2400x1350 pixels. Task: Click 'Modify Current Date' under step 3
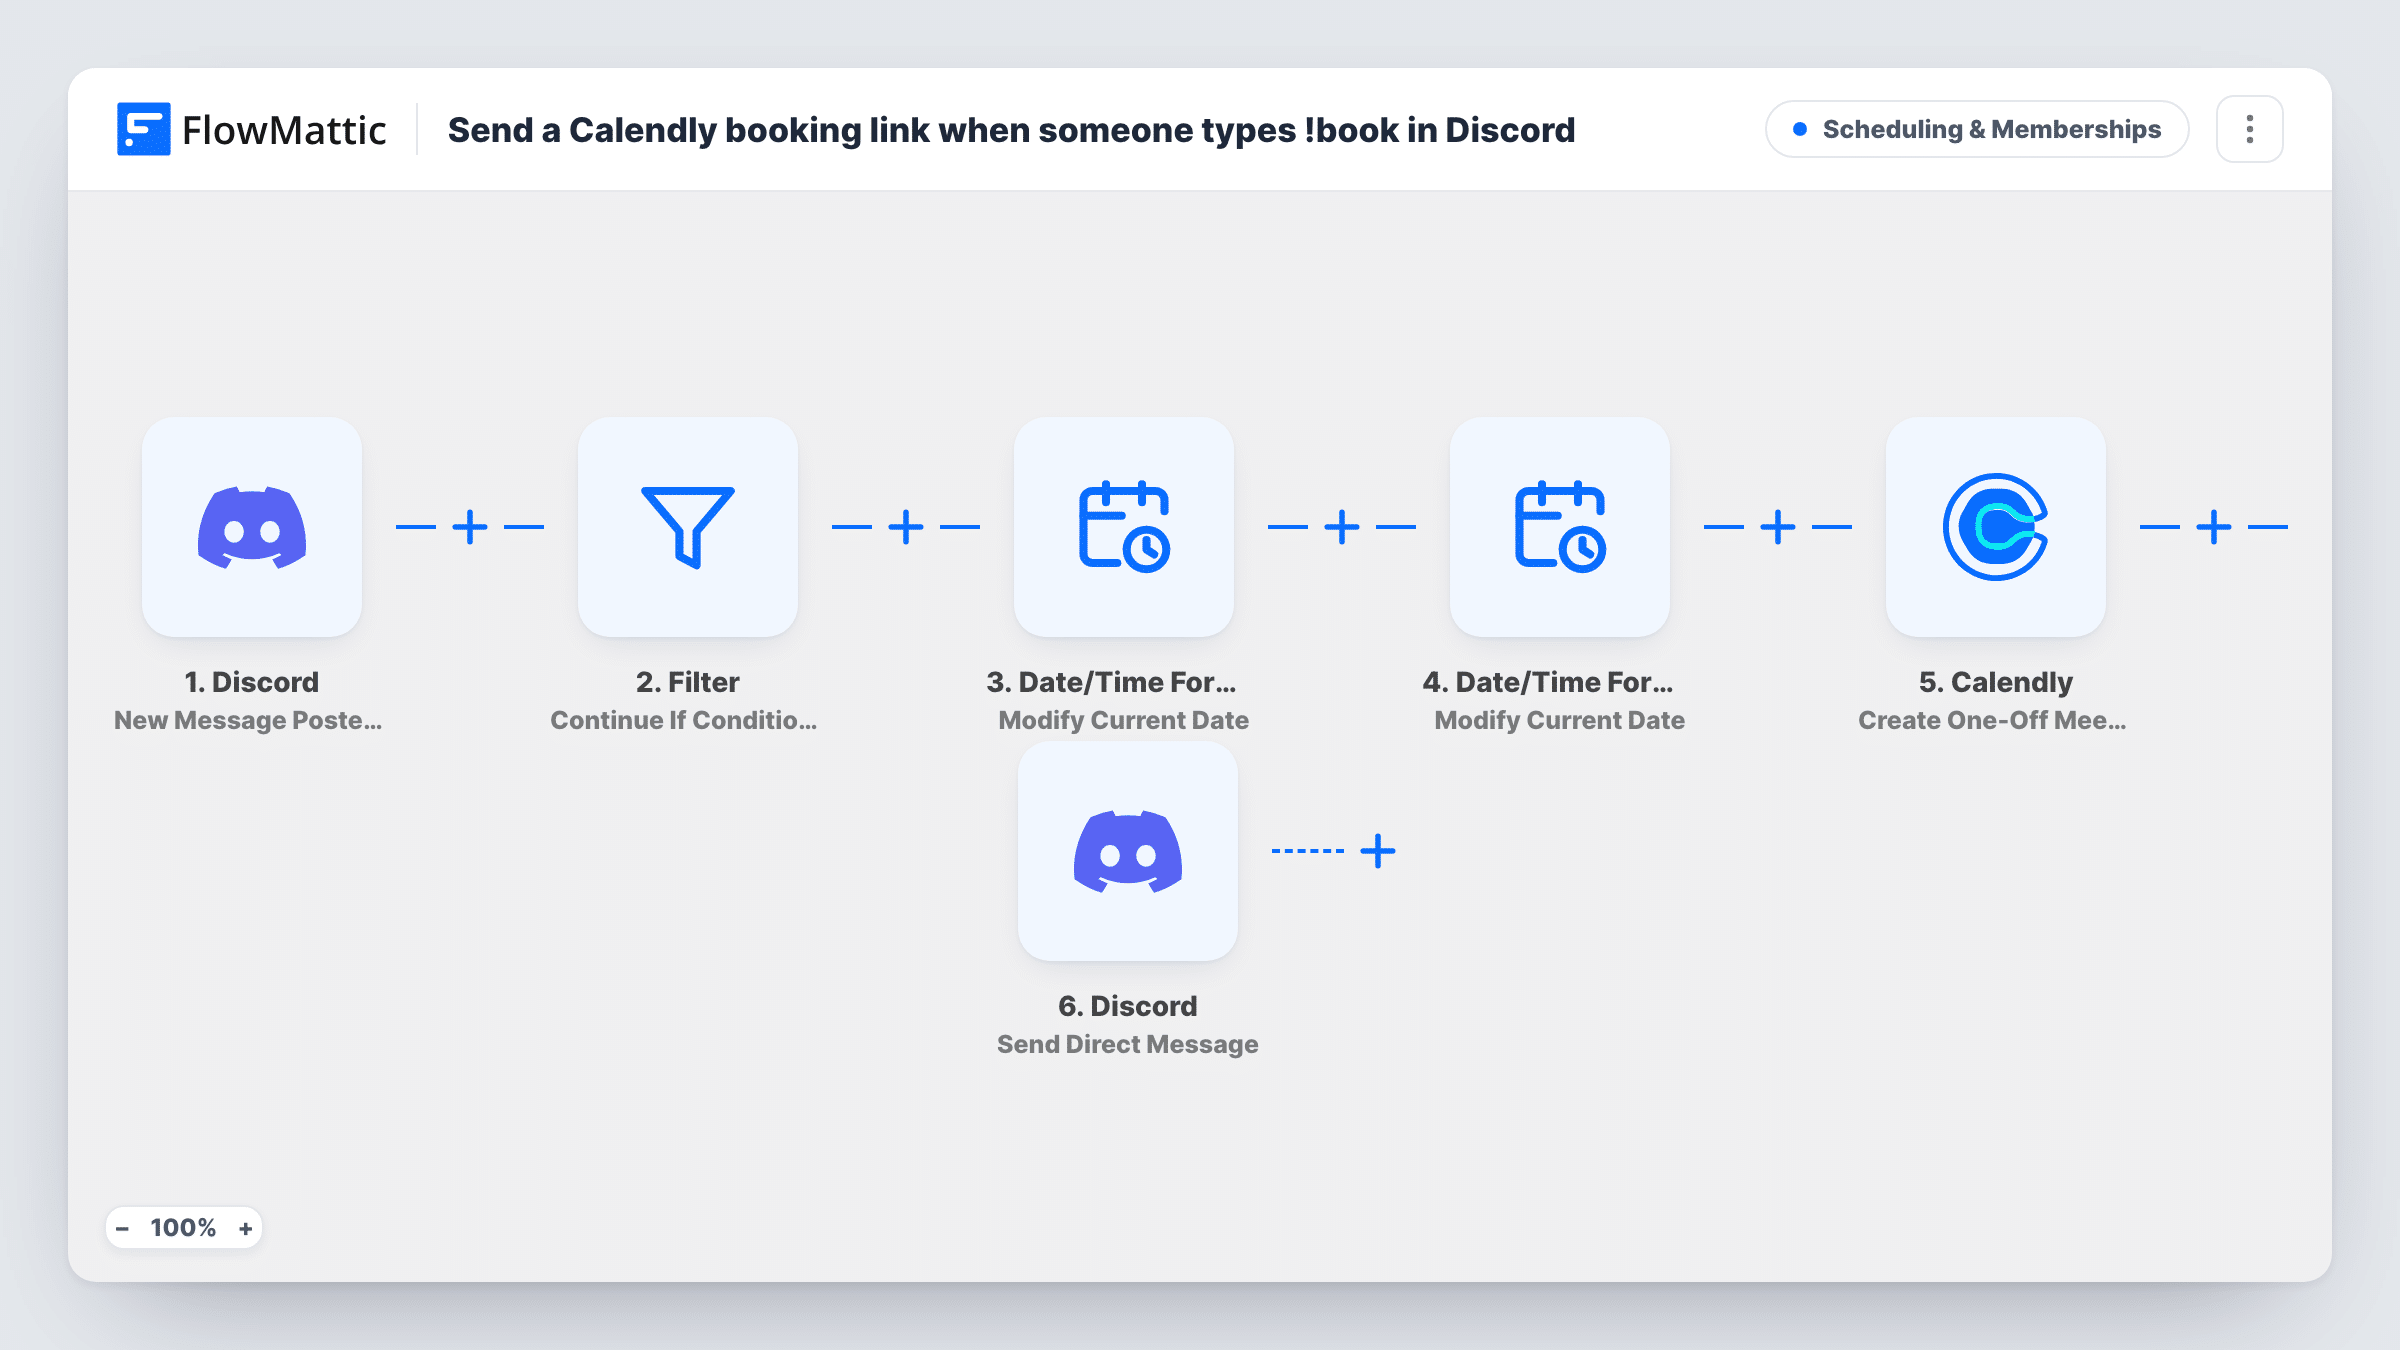[x=1124, y=720]
